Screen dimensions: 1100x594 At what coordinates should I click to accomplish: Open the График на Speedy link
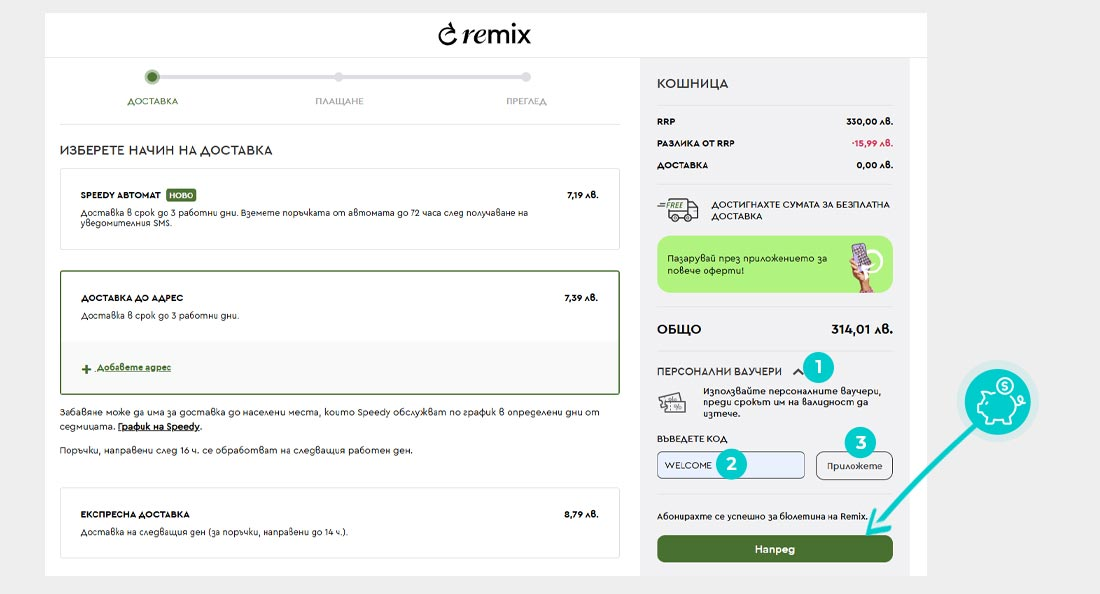pyautogui.click(x=159, y=426)
